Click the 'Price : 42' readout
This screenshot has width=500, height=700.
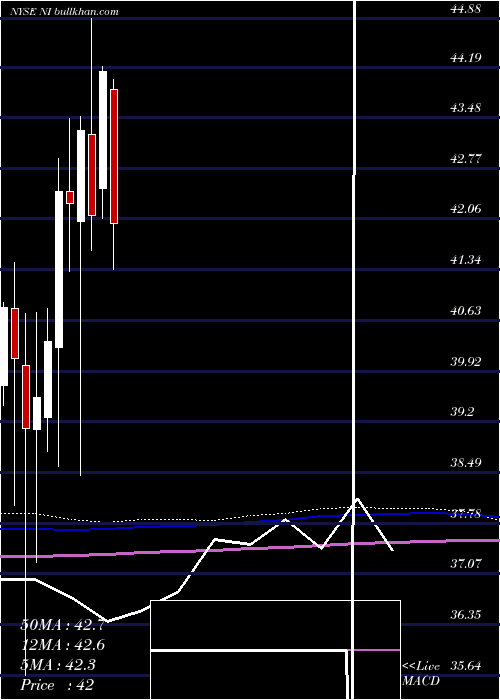click(x=57, y=685)
